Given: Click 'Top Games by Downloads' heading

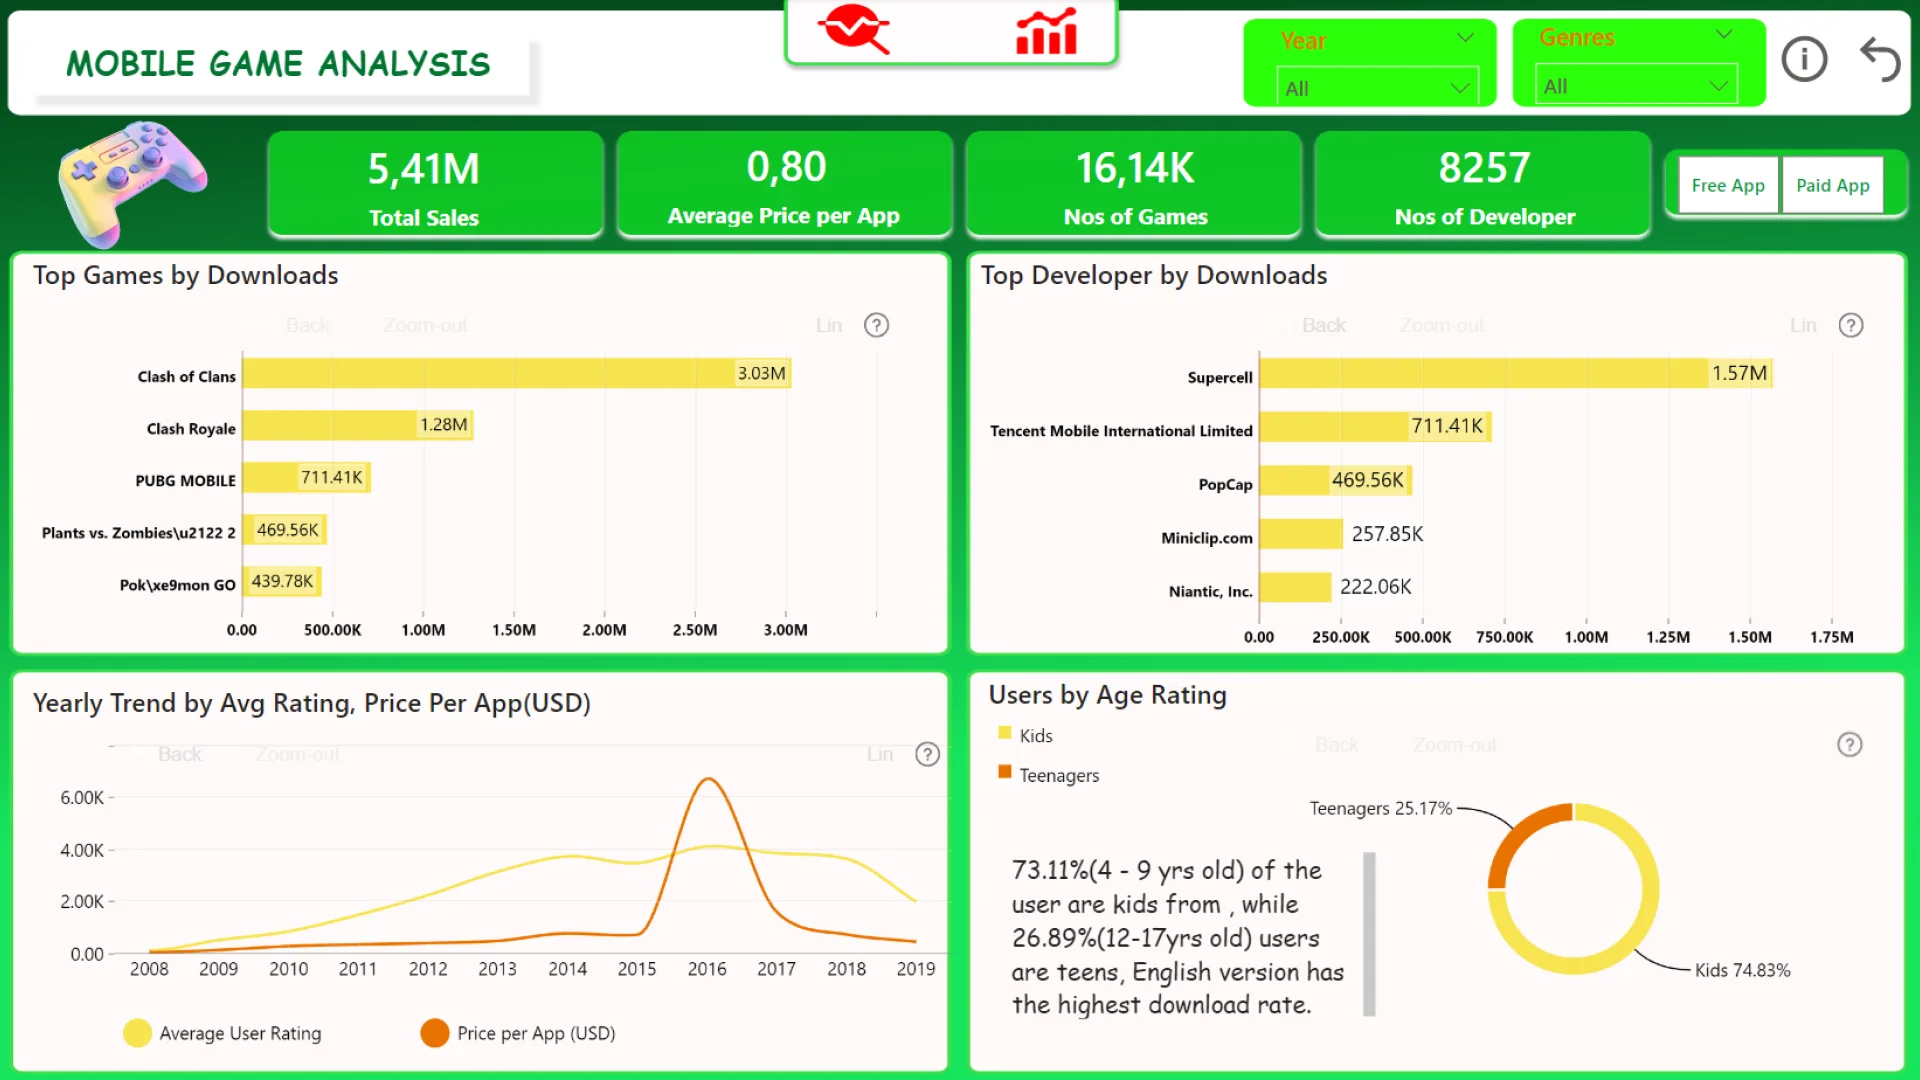Looking at the screenshot, I should click(185, 275).
